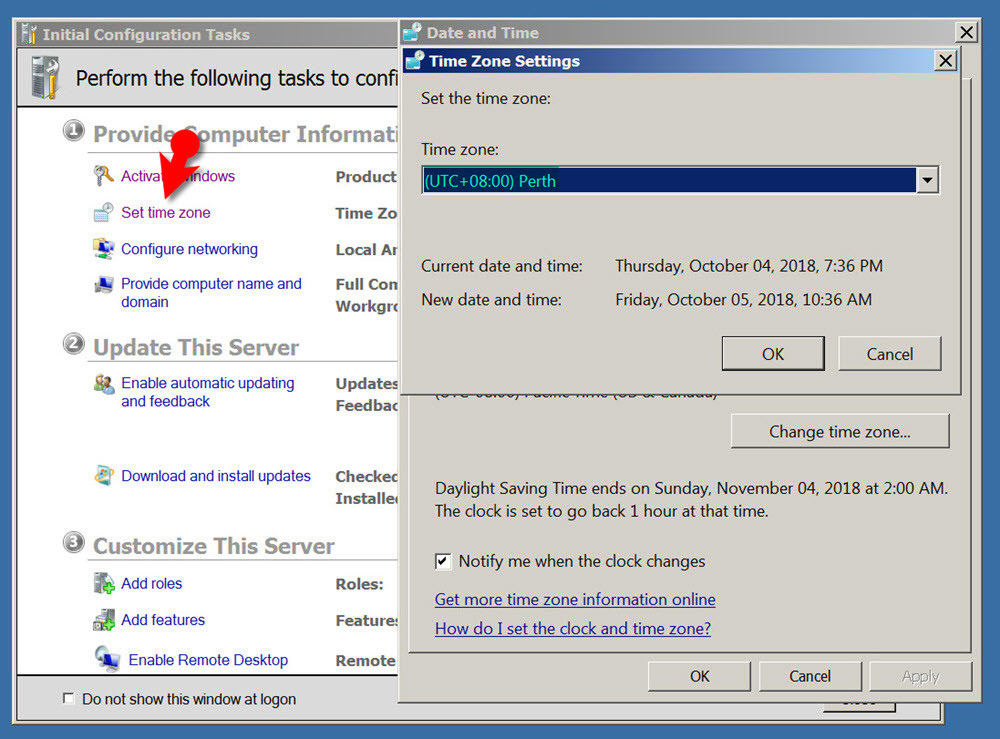This screenshot has height=739, width=1000.
Task: Confirm with OK in Time Zone Settings
Action: click(772, 353)
